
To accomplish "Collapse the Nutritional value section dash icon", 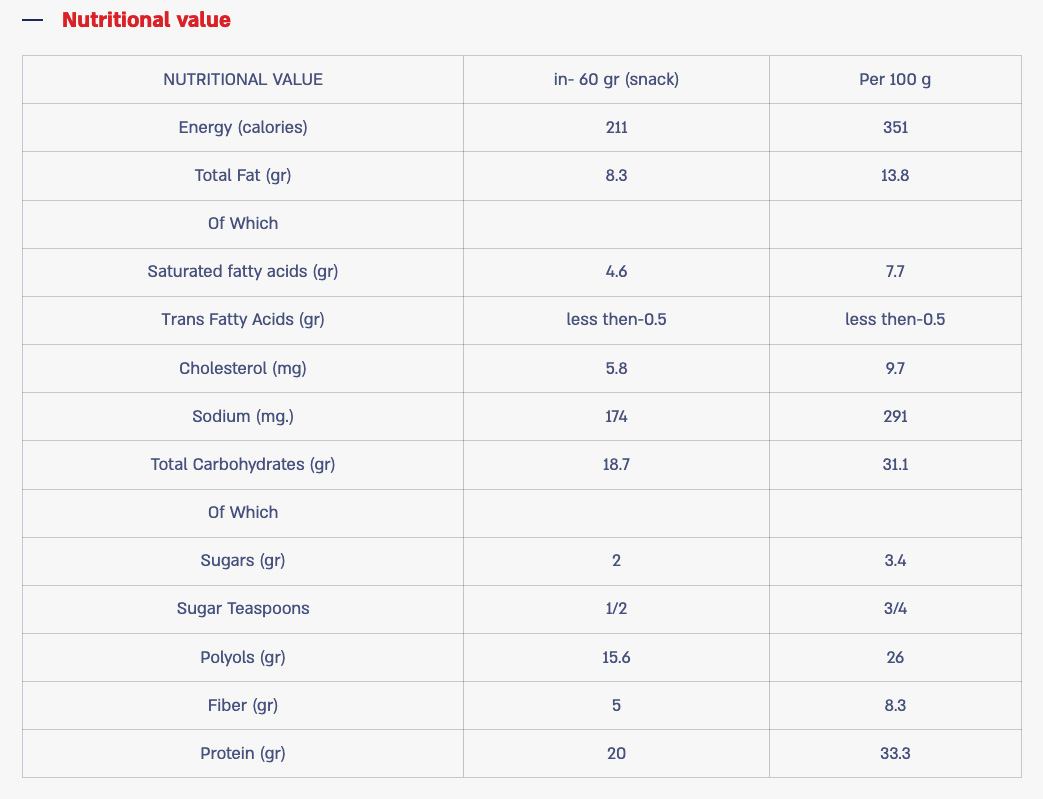I will 33,20.
